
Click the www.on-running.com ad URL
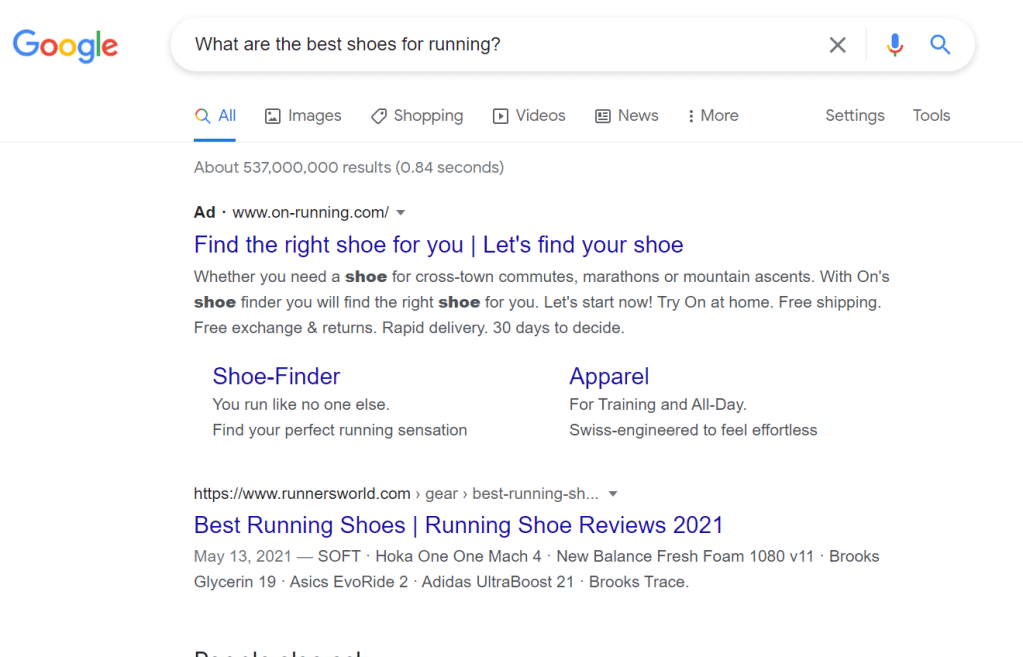tap(311, 213)
